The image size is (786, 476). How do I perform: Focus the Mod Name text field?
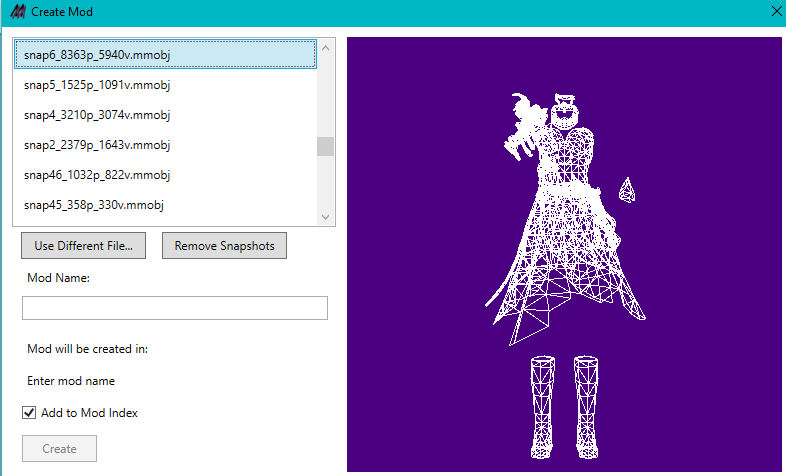[175, 308]
